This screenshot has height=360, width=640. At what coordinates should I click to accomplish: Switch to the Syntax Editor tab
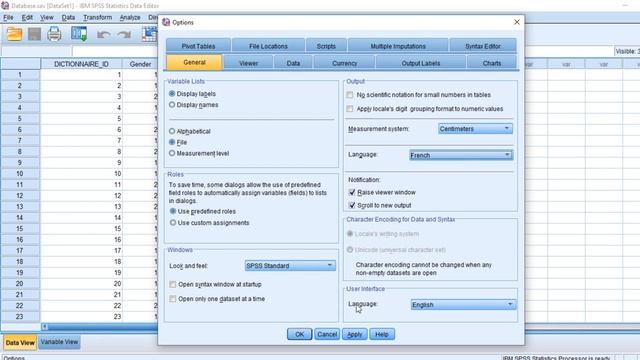pos(483,46)
